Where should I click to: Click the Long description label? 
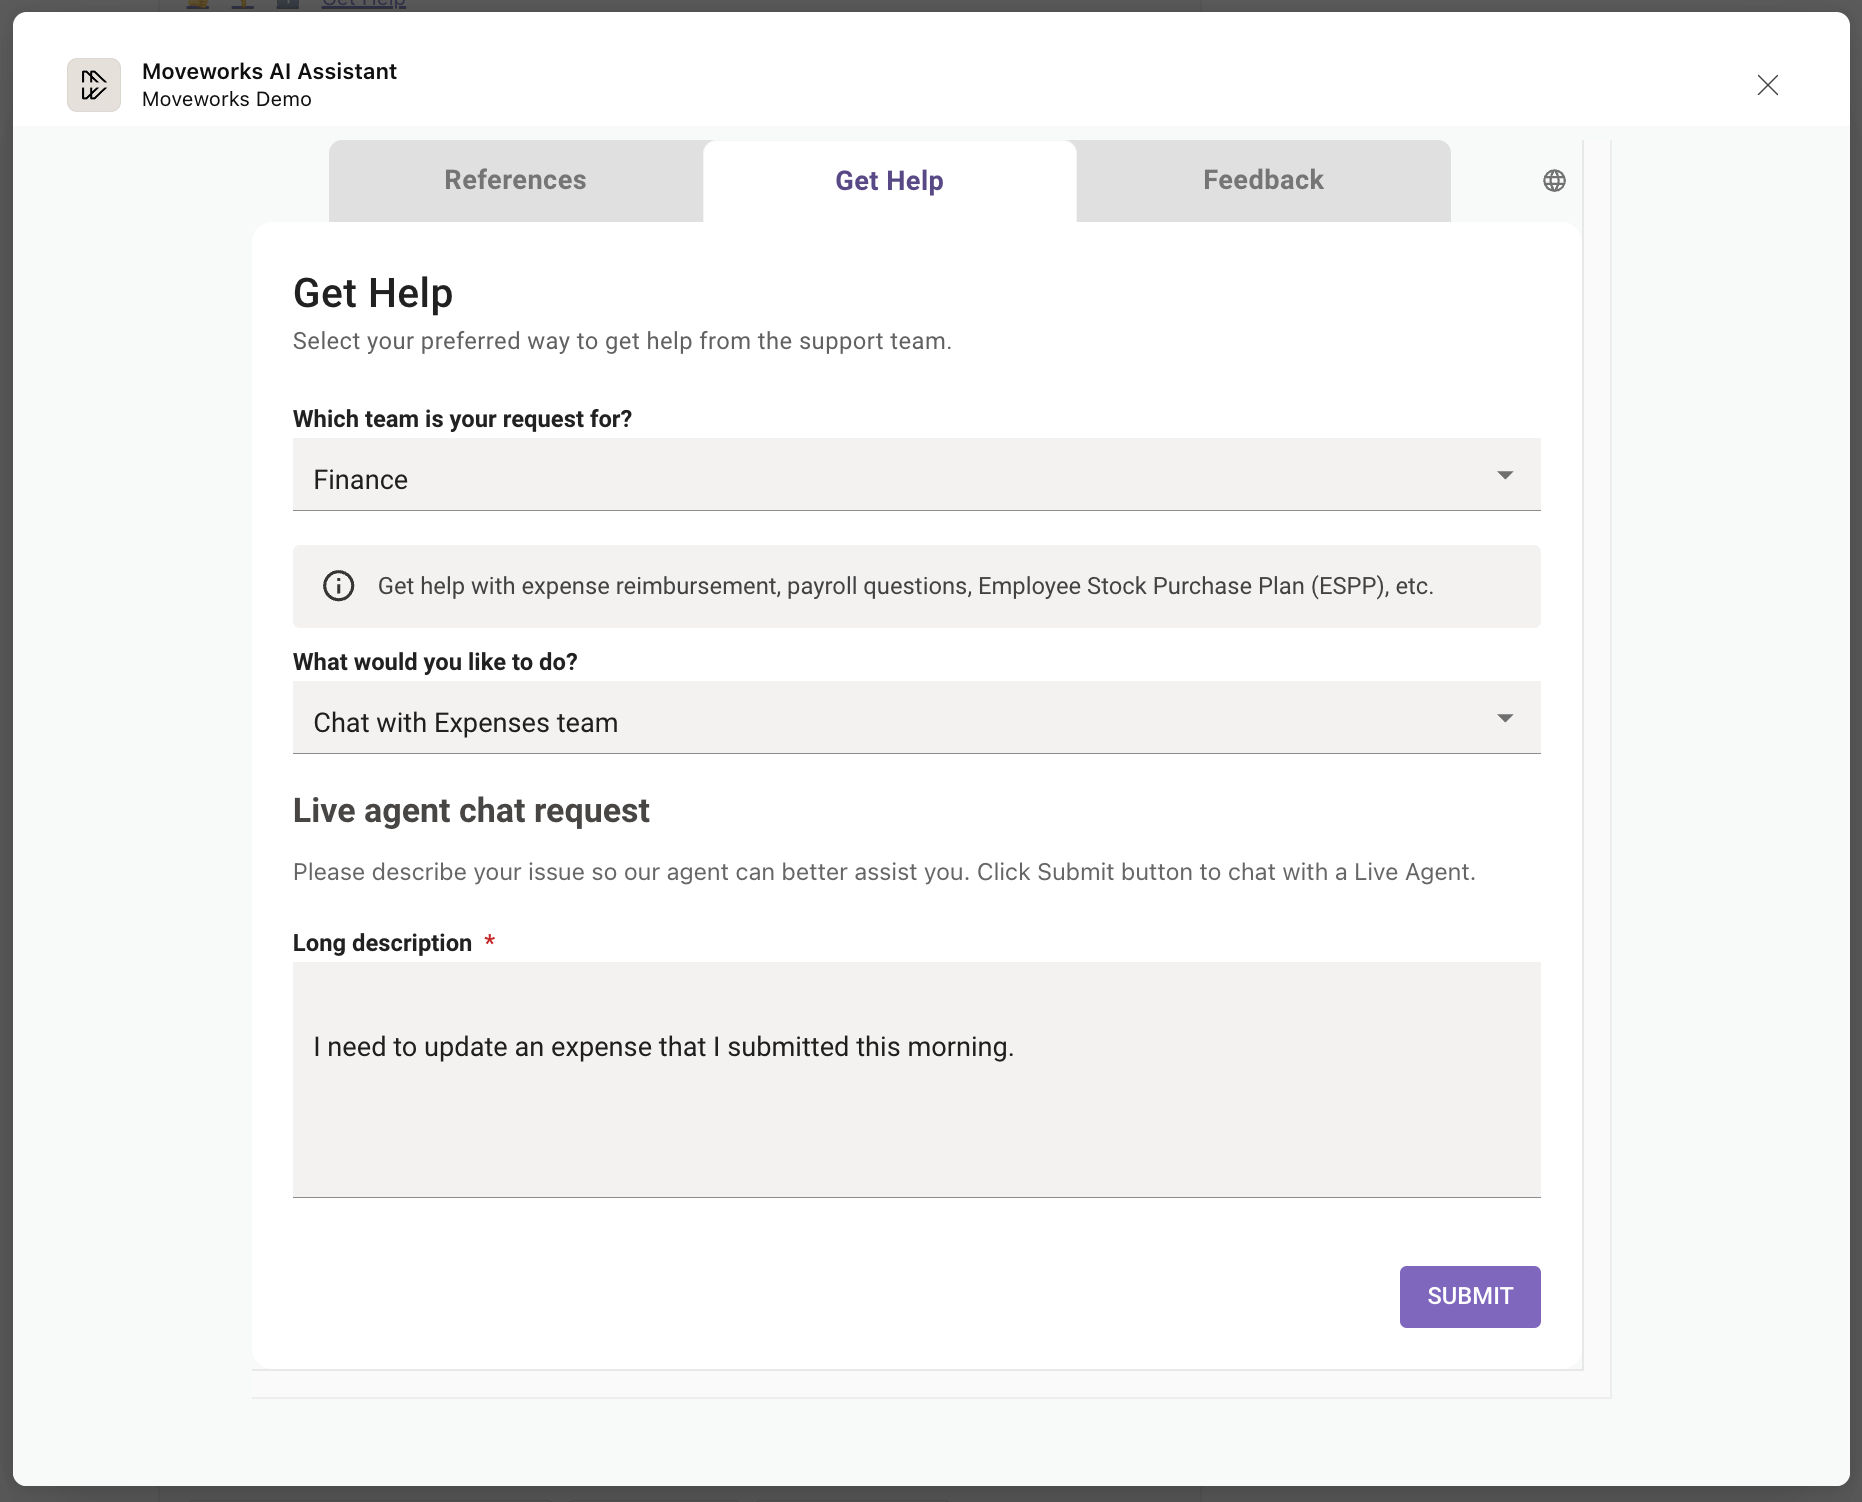(x=382, y=943)
